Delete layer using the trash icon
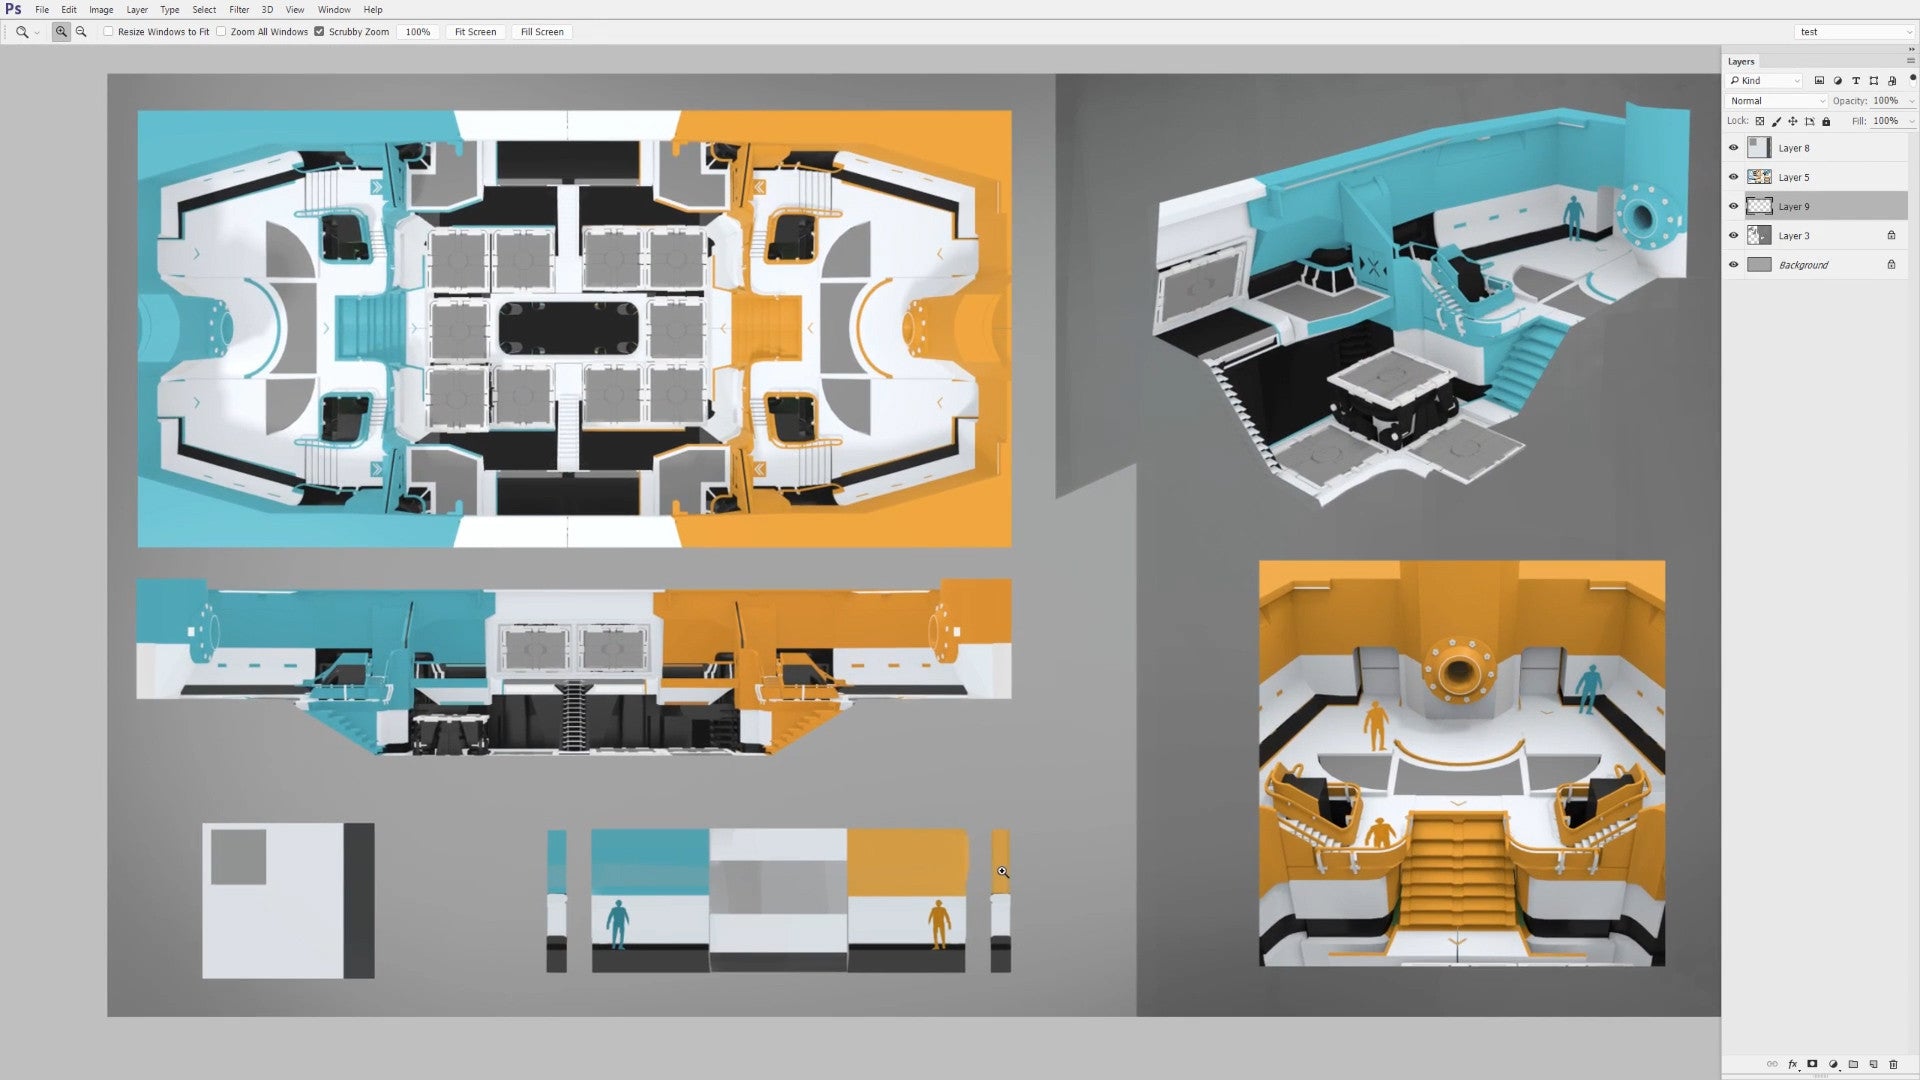The image size is (1920, 1080). 1894,1064
